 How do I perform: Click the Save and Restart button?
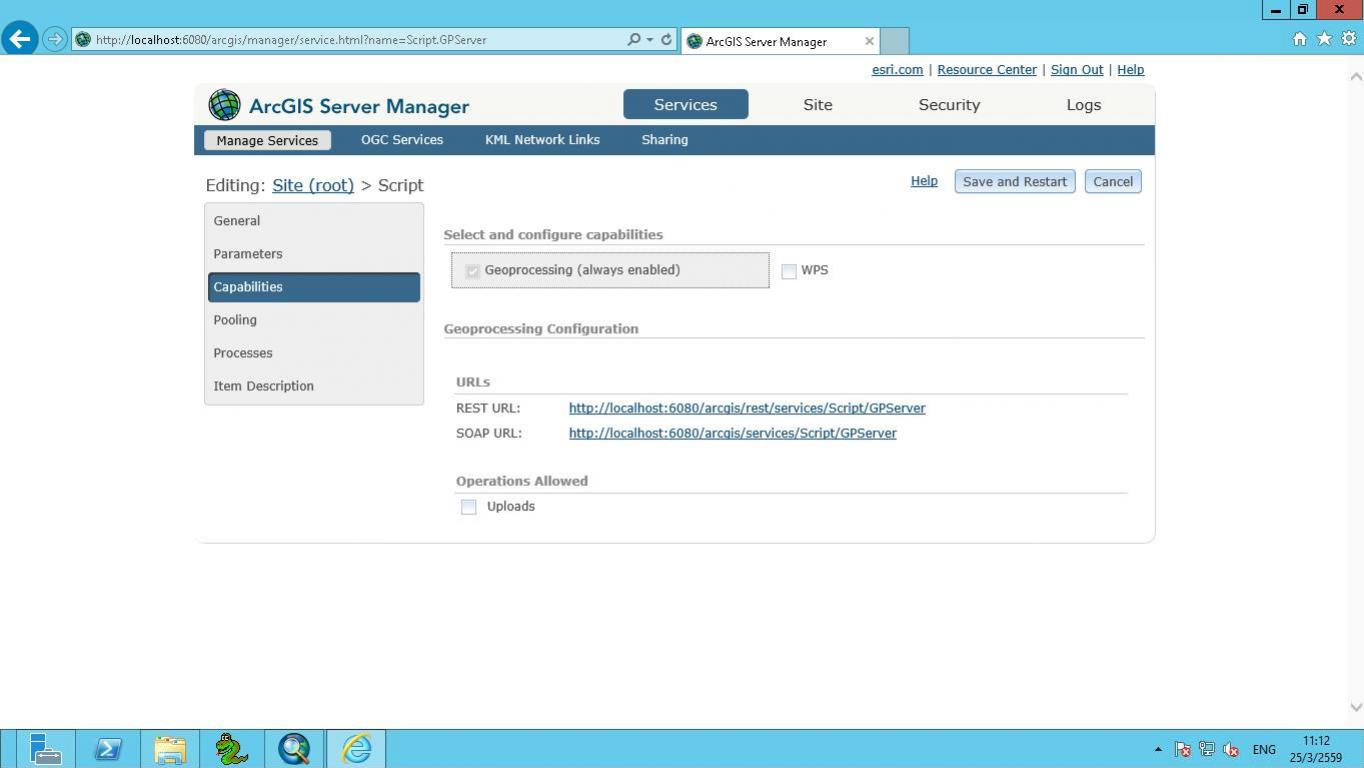1015,182
